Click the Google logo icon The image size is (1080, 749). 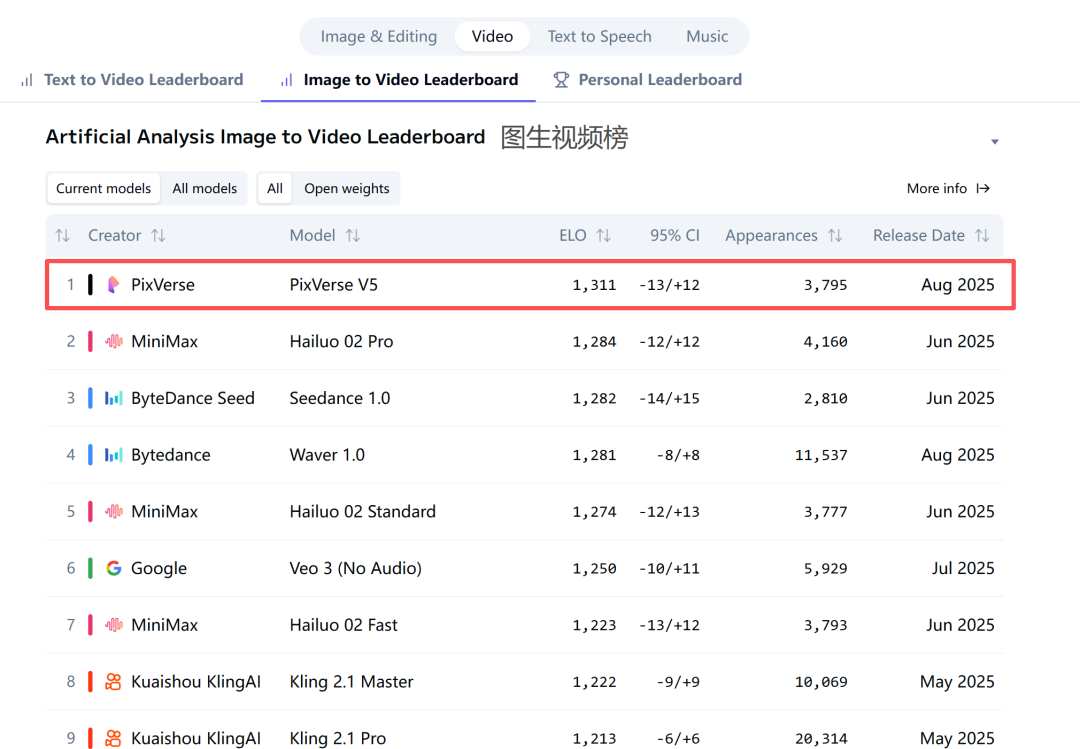point(113,568)
